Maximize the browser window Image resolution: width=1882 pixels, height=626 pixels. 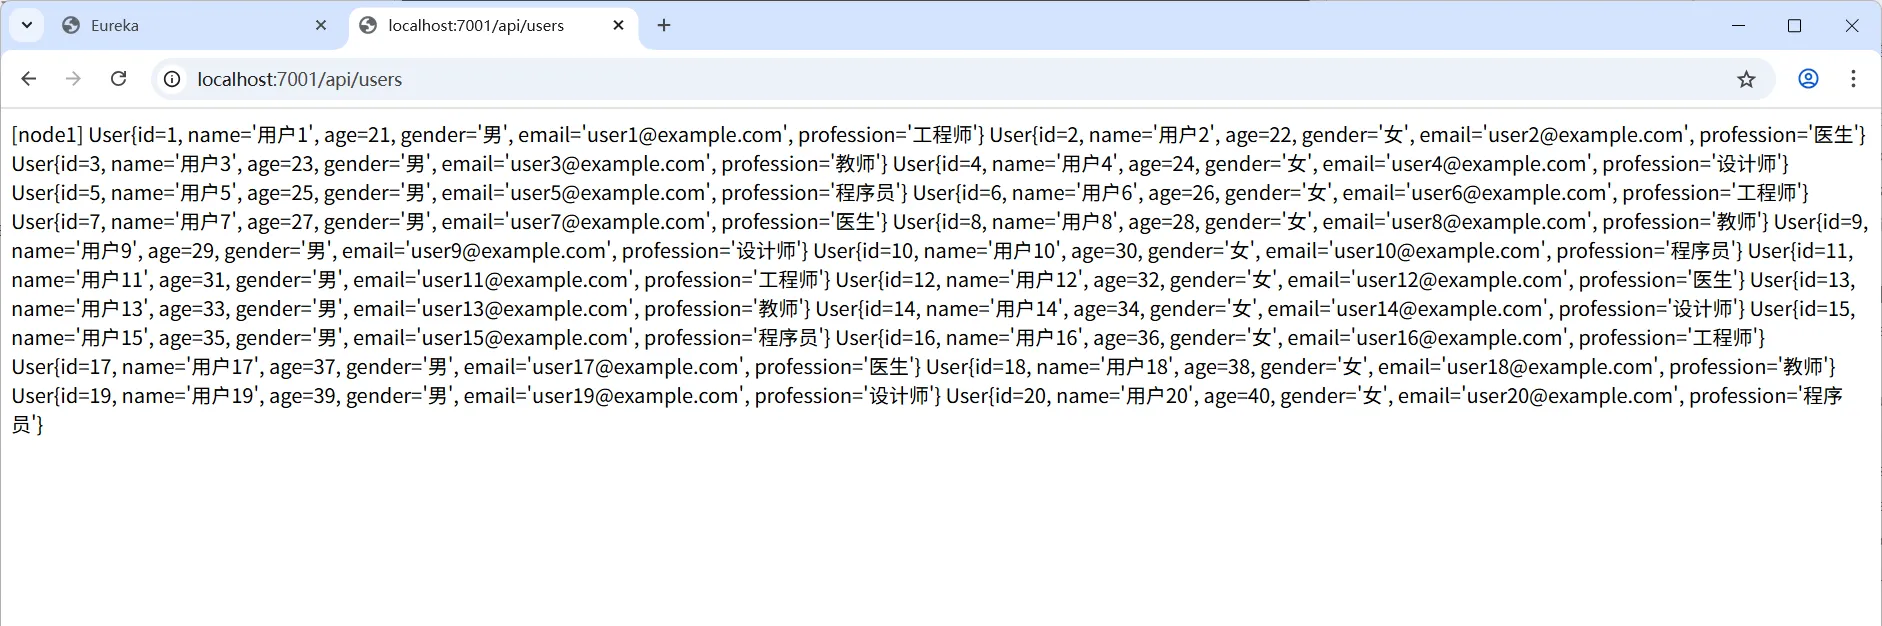pyautogui.click(x=1794, y=26)
